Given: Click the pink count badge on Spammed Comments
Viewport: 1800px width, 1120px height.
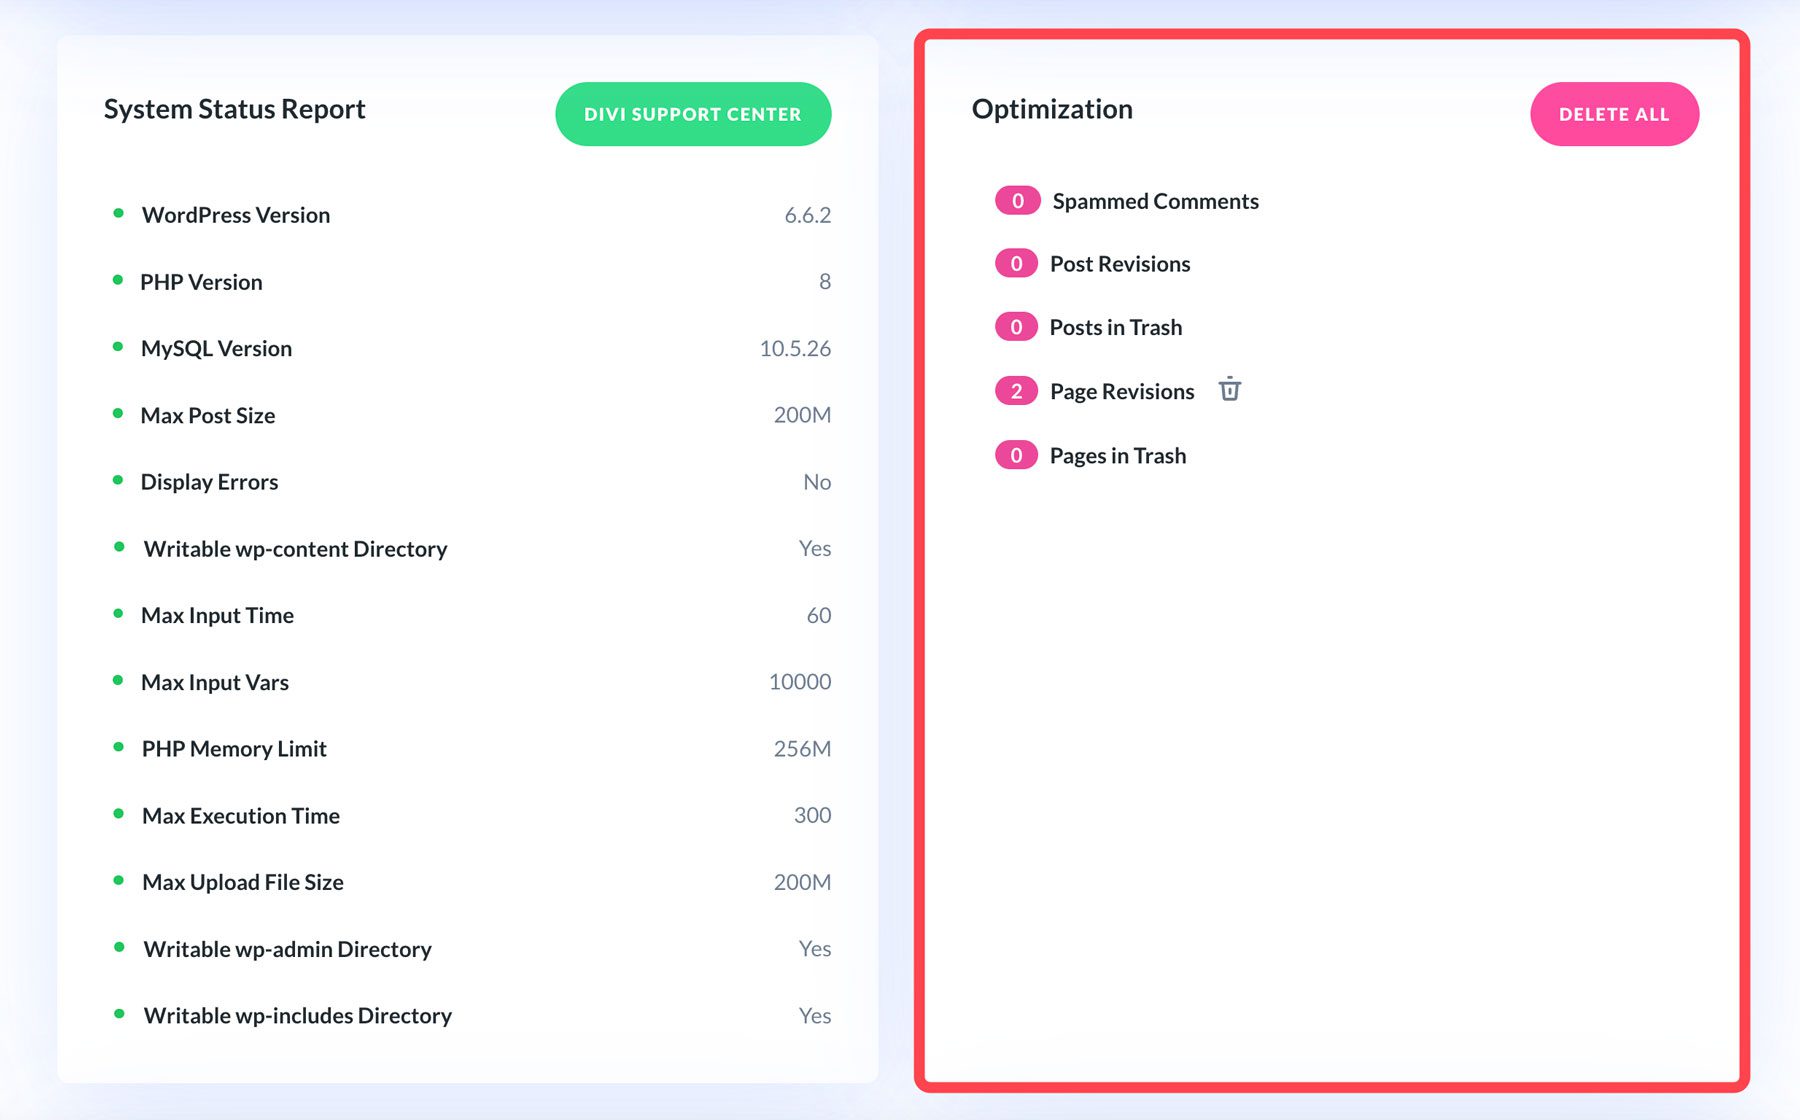Looking at the screenshot, I should click(x=1016, y=200).
